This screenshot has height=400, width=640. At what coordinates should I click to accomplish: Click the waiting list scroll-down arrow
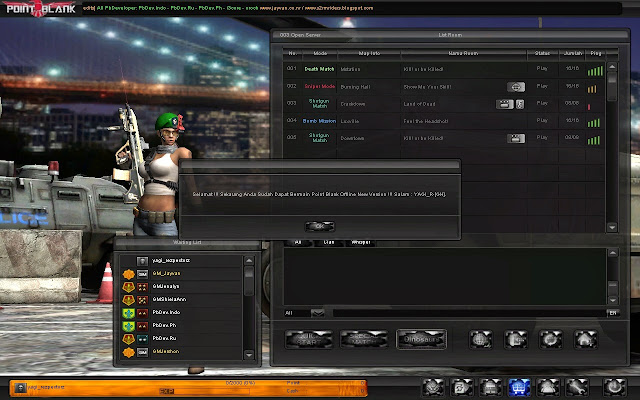tap(249, 355)
